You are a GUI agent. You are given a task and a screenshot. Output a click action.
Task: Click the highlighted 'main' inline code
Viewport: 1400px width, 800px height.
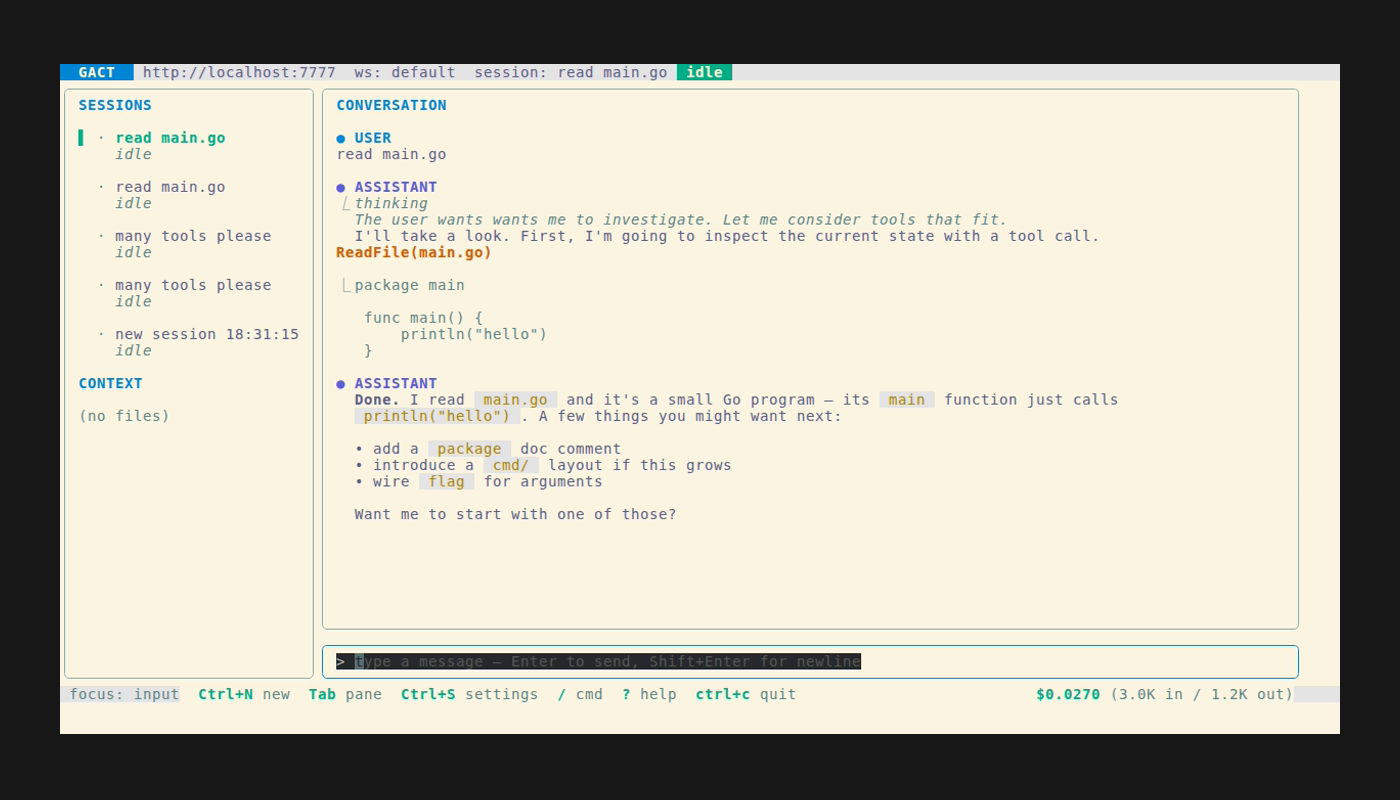[x=907, y=399]
